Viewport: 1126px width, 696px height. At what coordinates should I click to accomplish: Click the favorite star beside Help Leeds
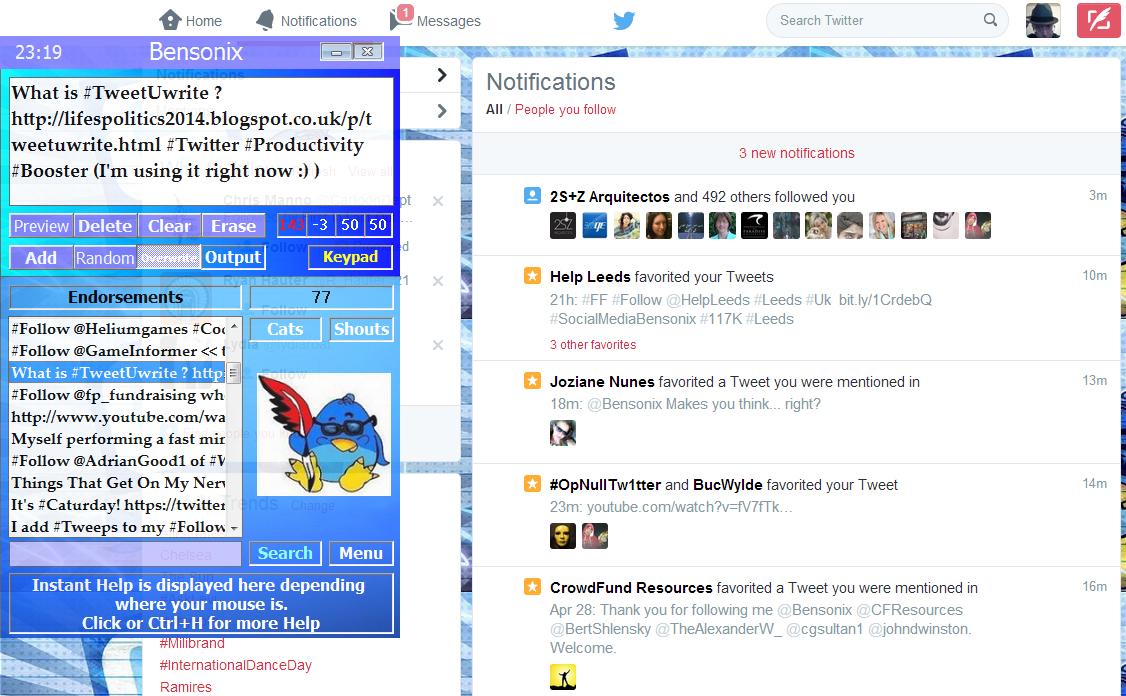(x=532, y=276)
